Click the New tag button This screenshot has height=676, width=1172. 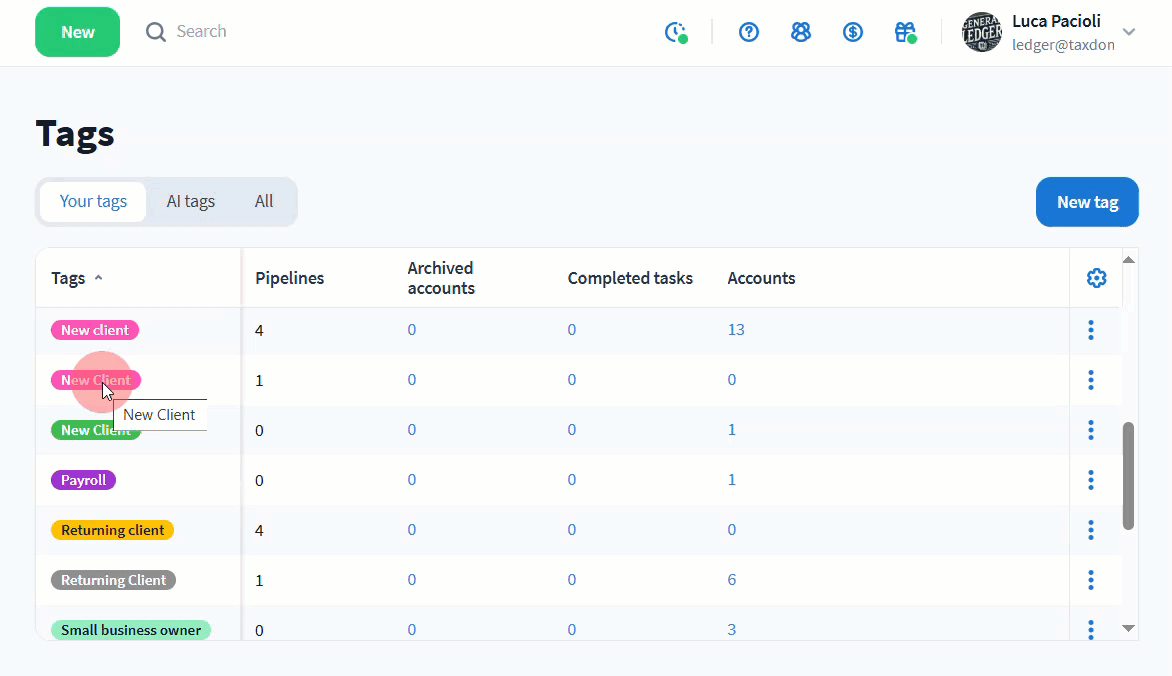(1087, 202)
